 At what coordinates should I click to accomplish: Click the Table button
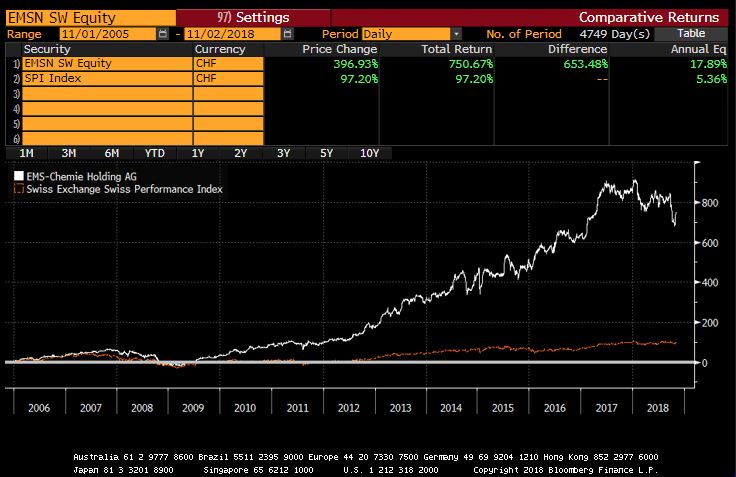coord(691,33)
